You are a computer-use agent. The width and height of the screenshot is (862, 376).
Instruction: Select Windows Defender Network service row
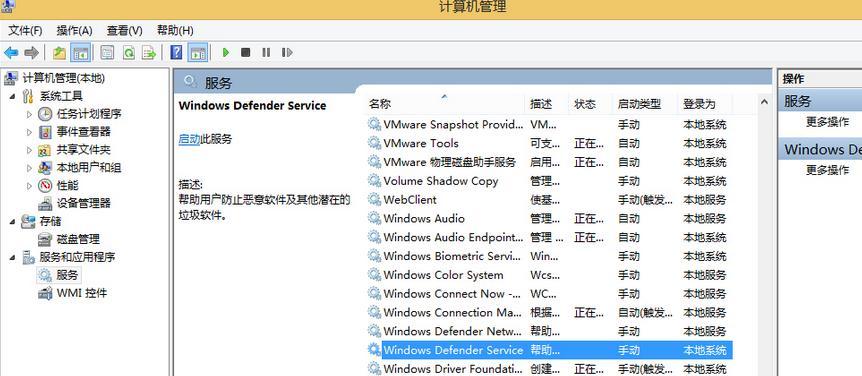549,331
